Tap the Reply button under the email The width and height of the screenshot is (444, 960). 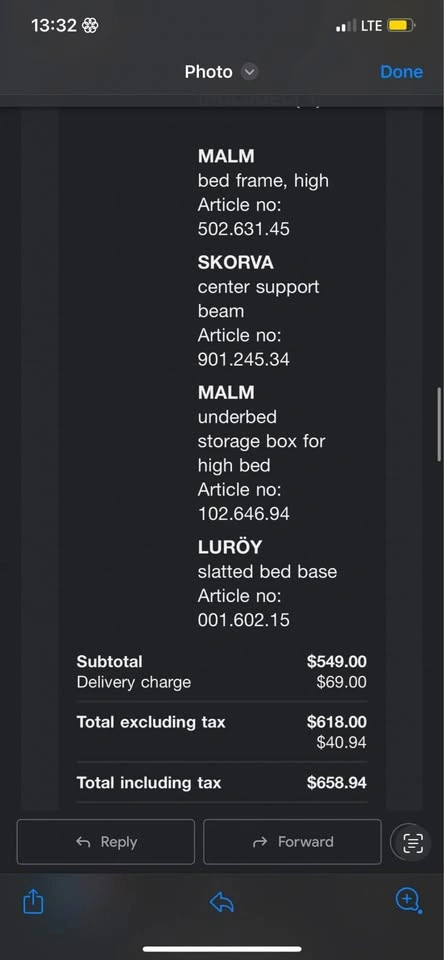tap(106, 842)
